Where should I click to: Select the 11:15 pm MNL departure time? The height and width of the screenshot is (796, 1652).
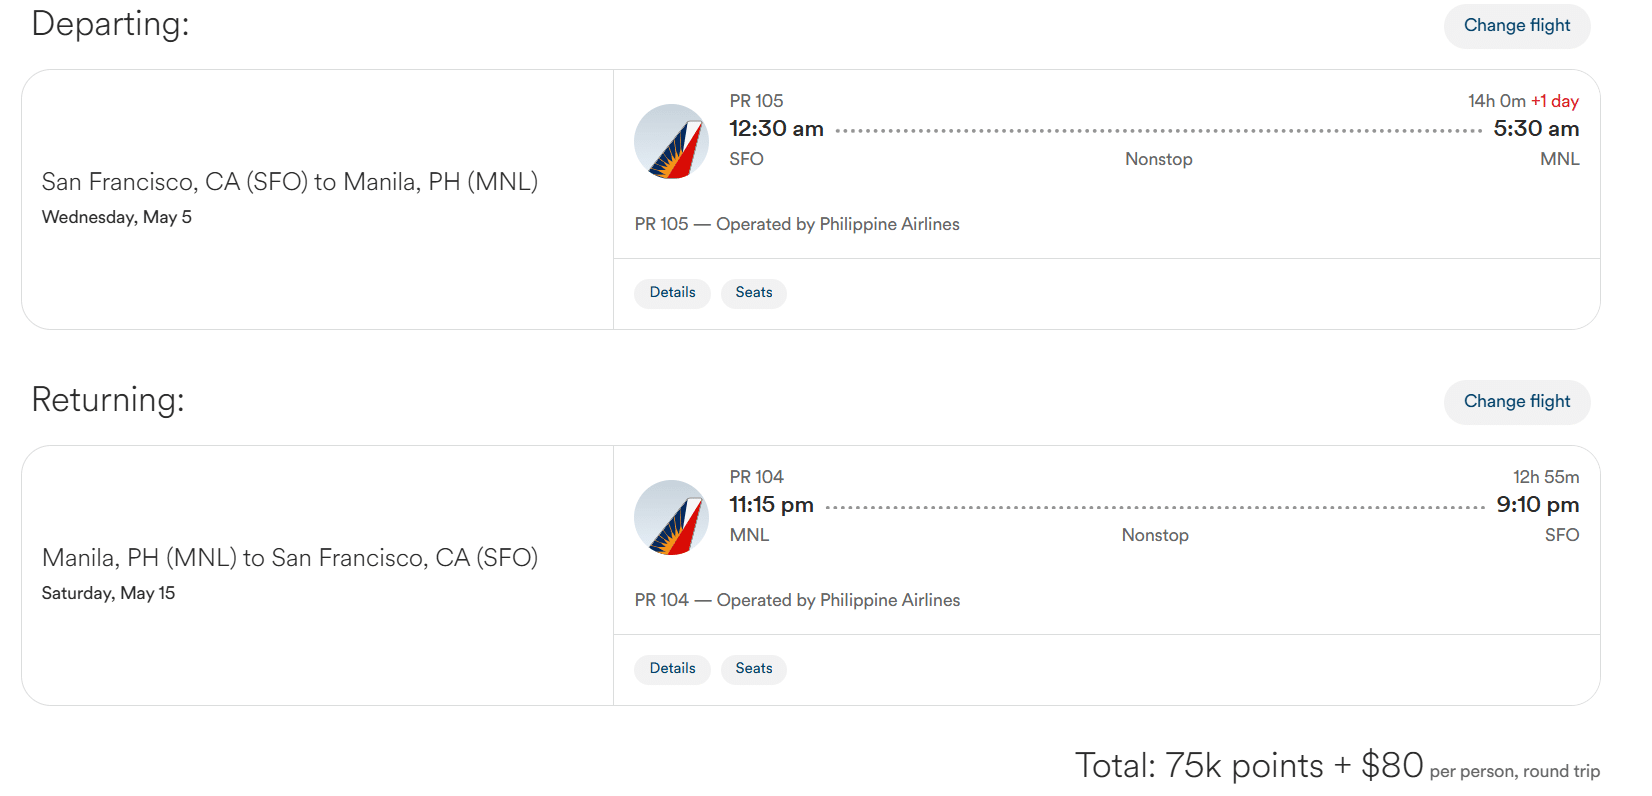tap(771, 505)
